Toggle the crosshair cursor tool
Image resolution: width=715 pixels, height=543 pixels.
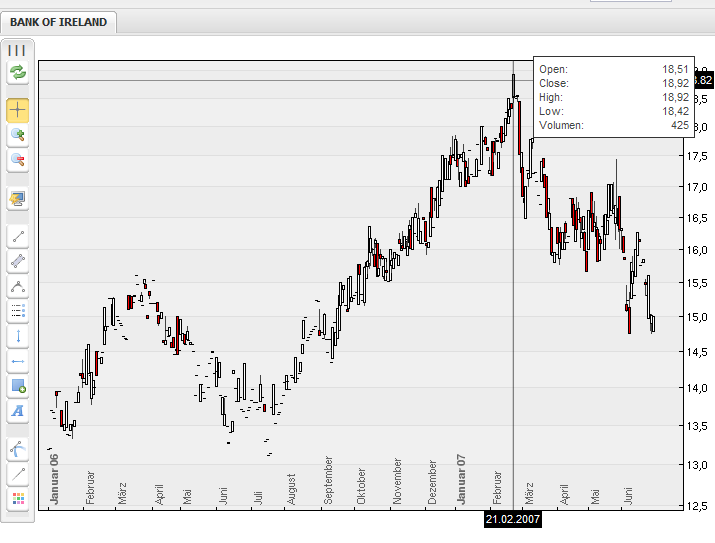click(x=18, y=110)
